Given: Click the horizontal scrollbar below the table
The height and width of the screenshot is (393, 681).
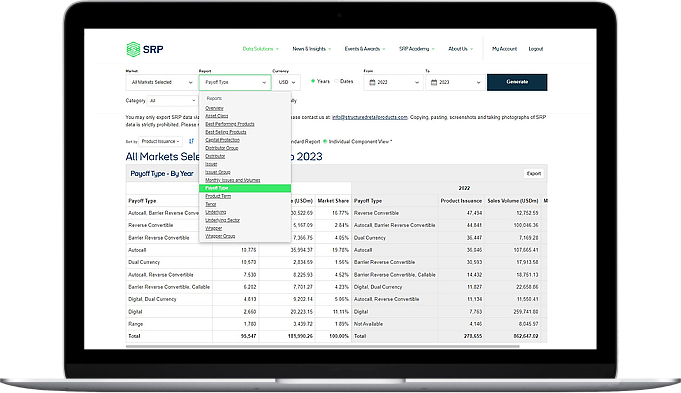Looking at the screenshot, I should tap(322, 347).
